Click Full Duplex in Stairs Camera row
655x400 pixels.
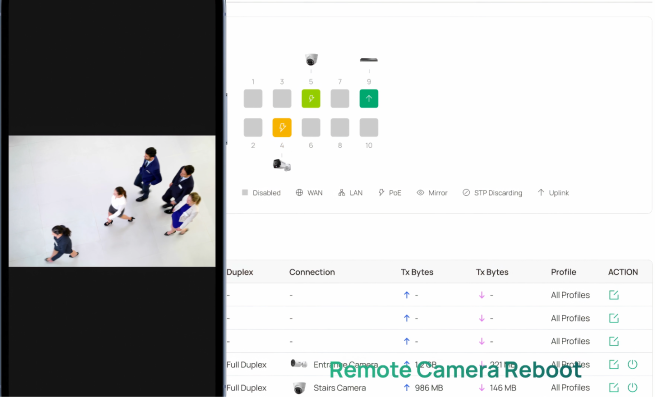pyautogui.click(x=246, y=388)
